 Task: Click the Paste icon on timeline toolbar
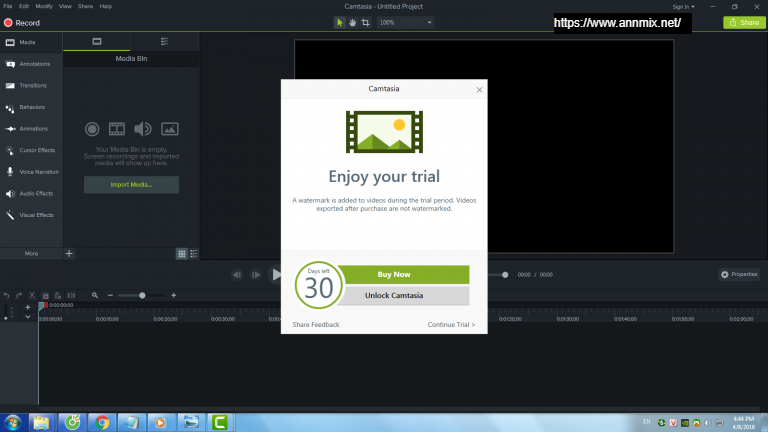tap(58, 296)
